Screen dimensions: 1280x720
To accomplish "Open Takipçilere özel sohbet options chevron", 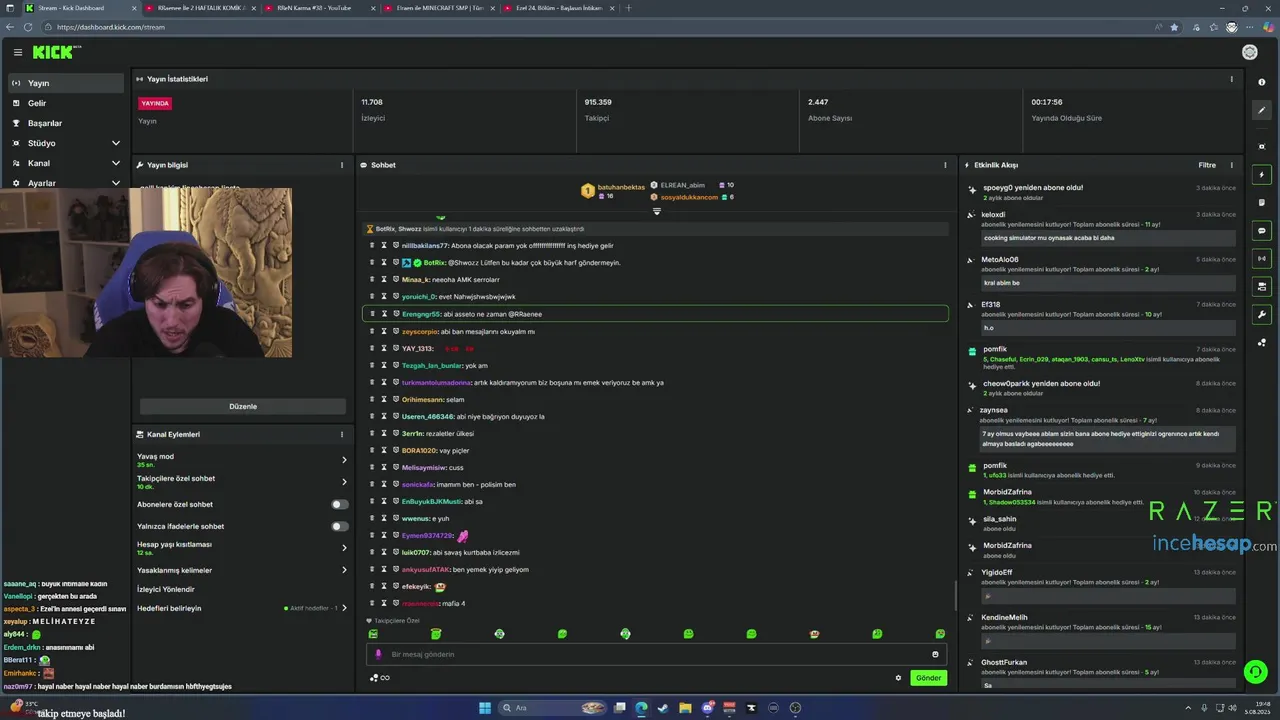I will coord(344,482).
